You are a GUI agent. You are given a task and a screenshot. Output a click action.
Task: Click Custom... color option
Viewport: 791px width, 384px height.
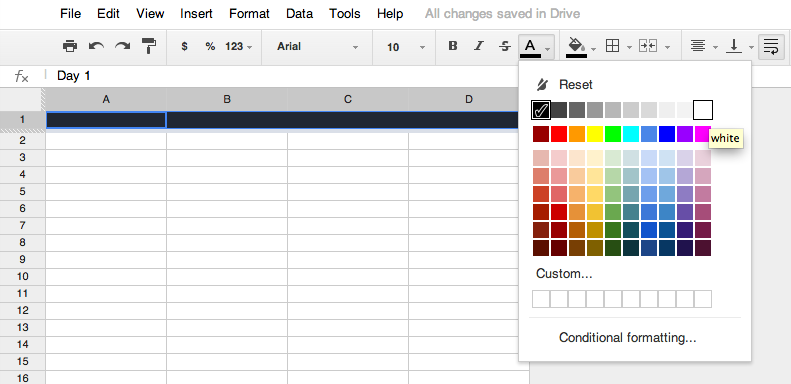coord(564,273)
